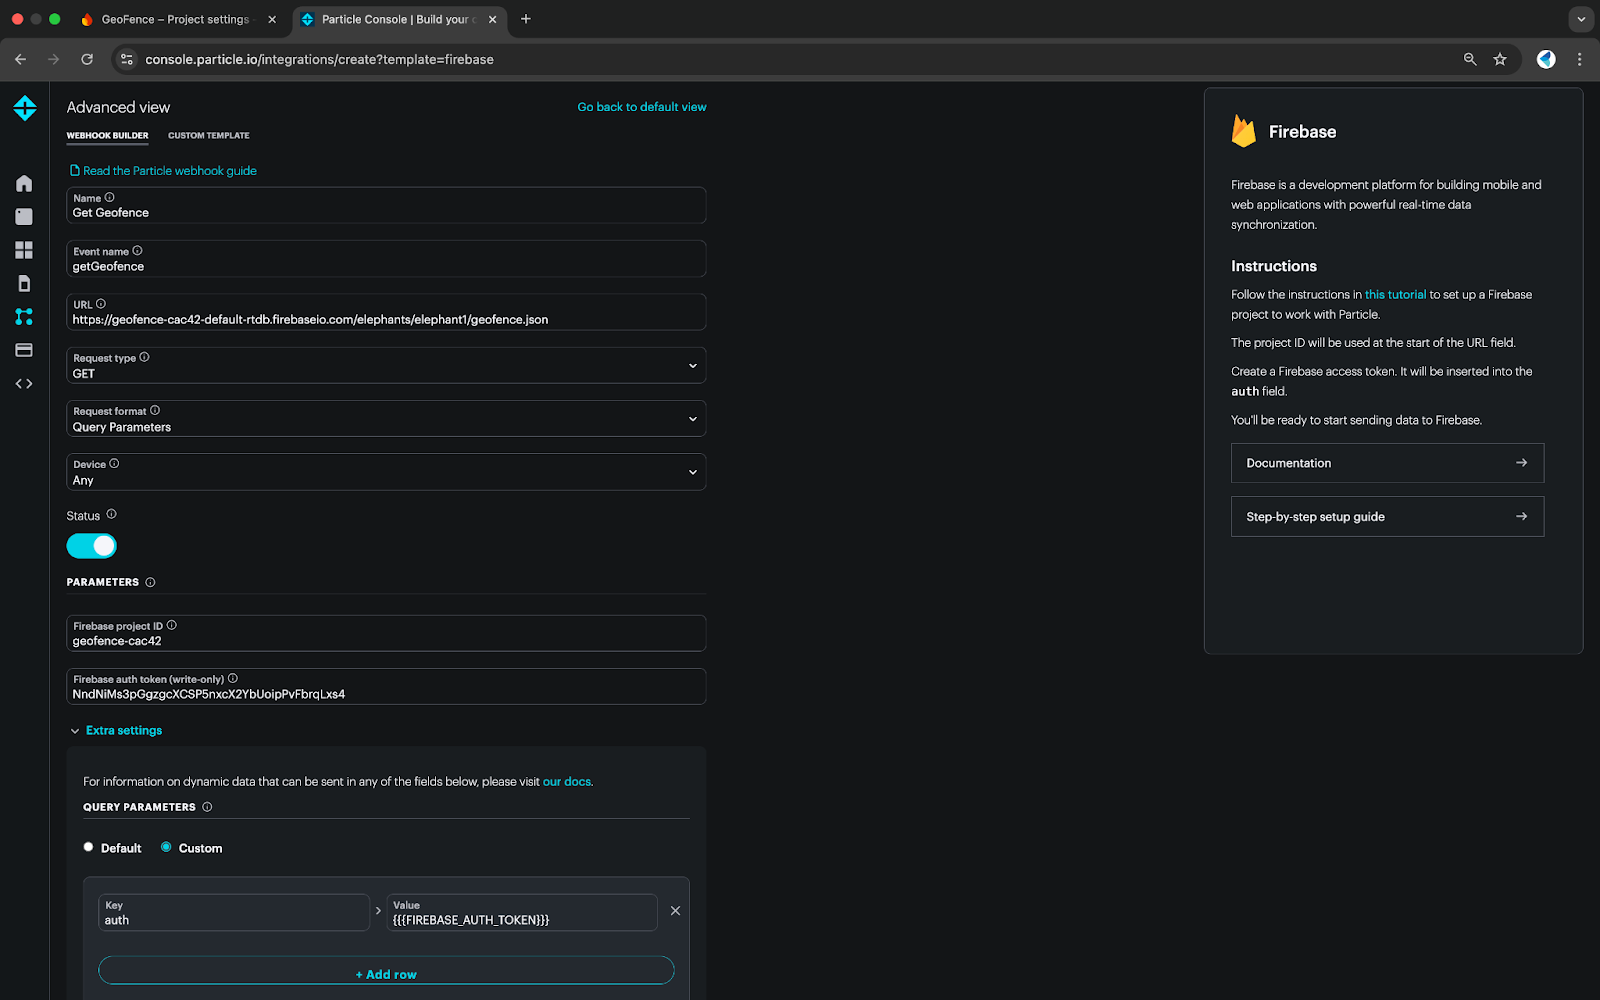
Task: Open the SIM cards section in the sidebar
Action: pyautogui.click(x=24, y=284)
